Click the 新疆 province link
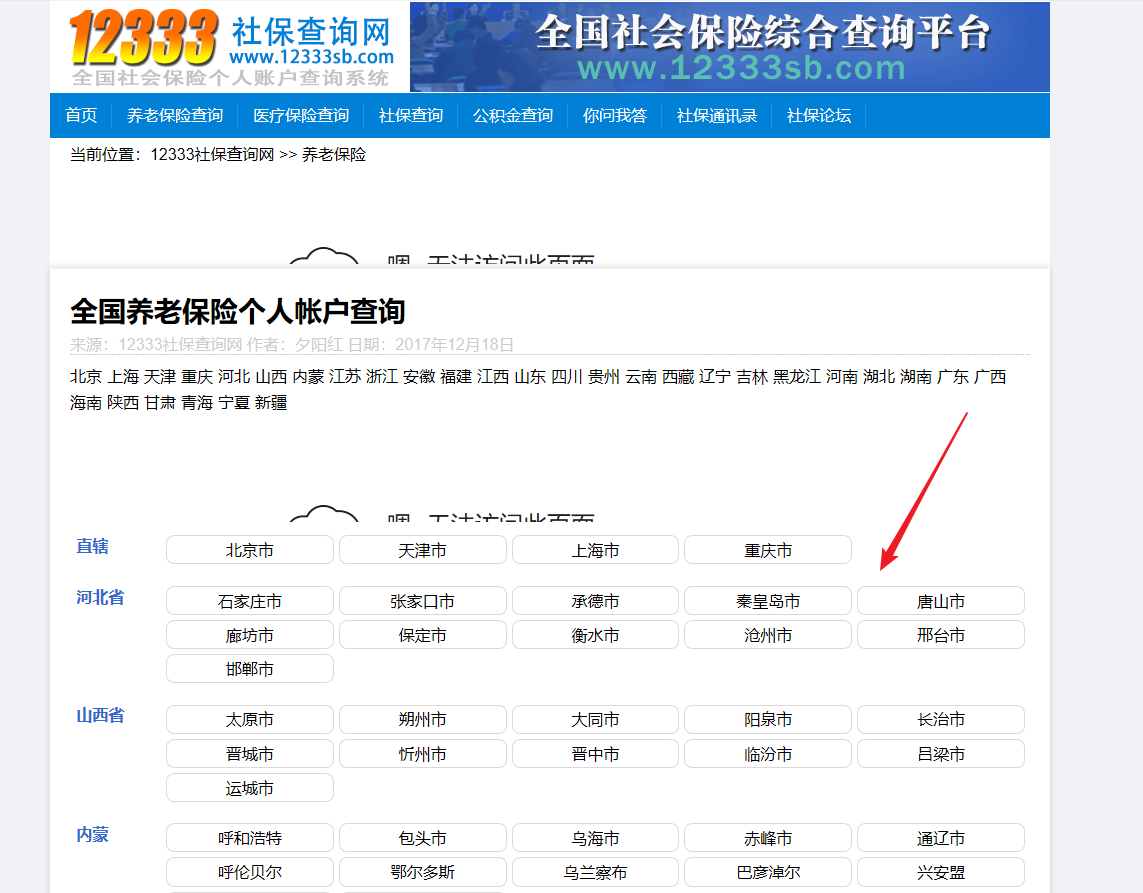The width and height of the screenshot is (1143, 893). coord(271,403)
